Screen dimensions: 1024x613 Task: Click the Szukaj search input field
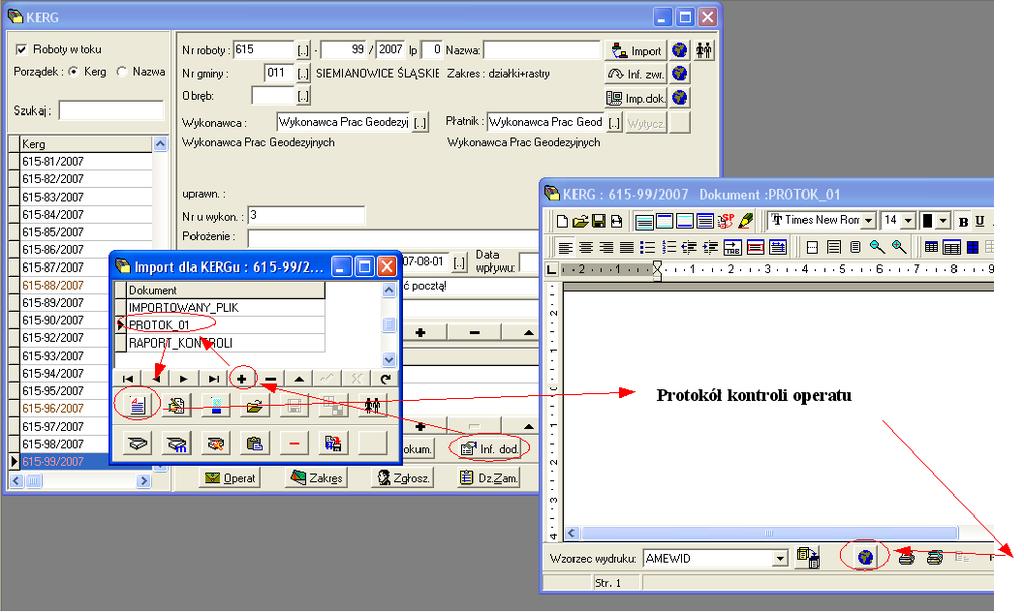[111, 110]
